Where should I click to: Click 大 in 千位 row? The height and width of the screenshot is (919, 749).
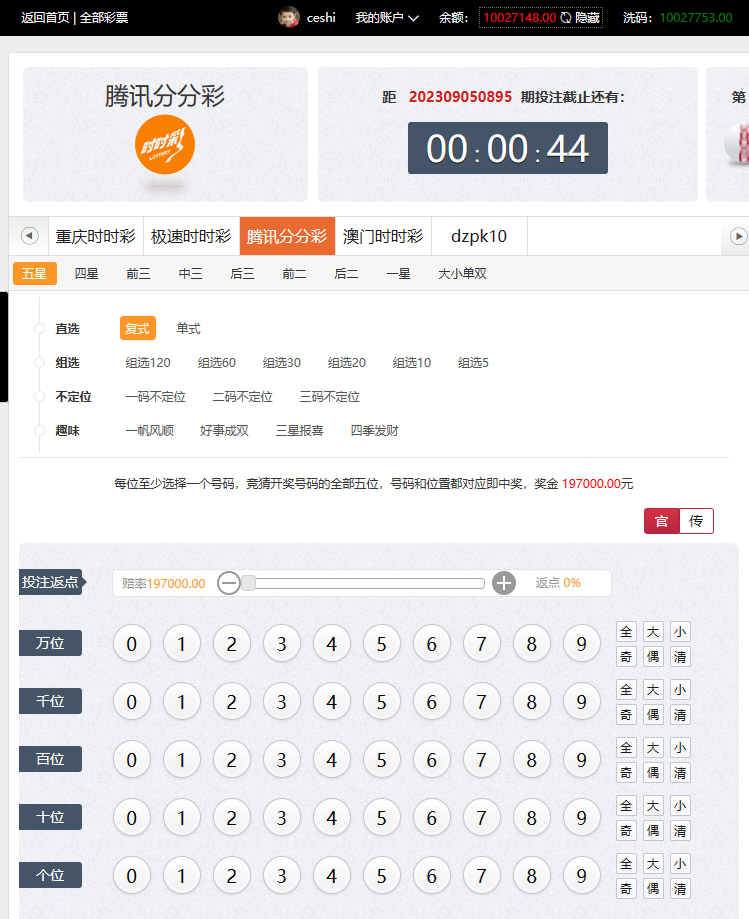tap(653, 690)
